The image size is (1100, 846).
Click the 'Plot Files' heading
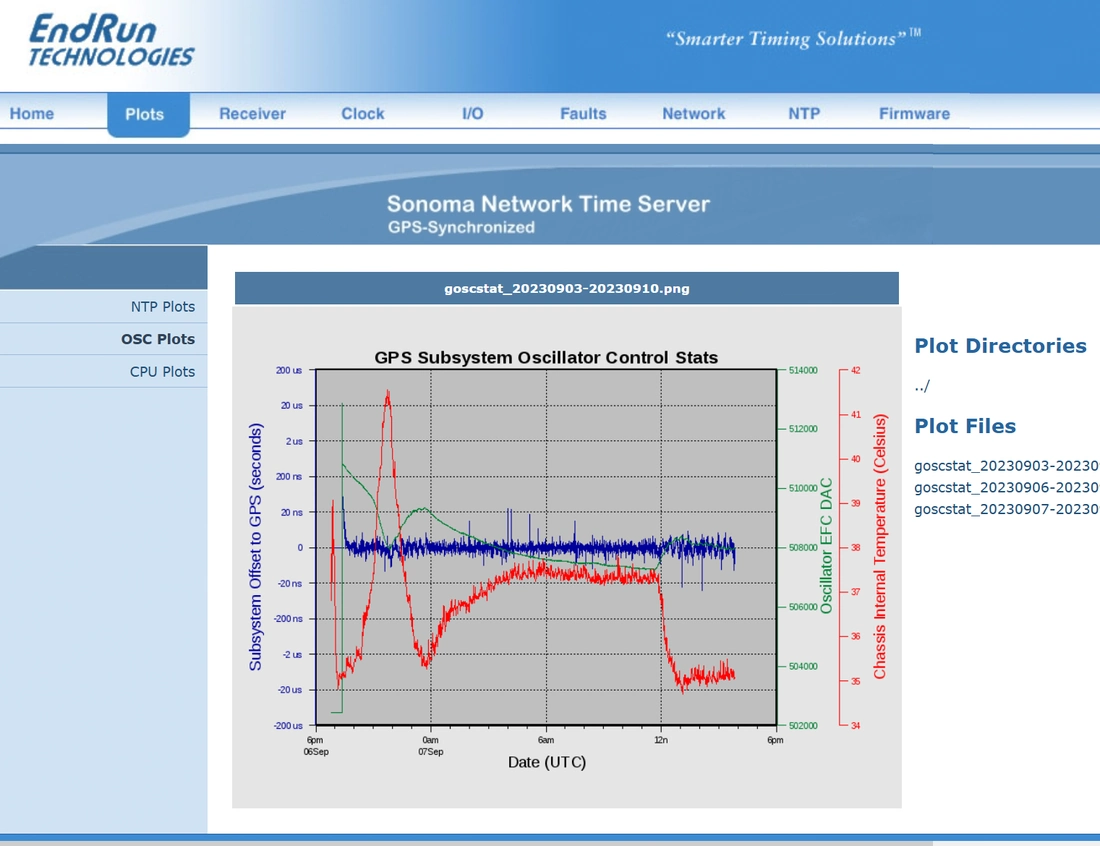click(x=965, y=426)
